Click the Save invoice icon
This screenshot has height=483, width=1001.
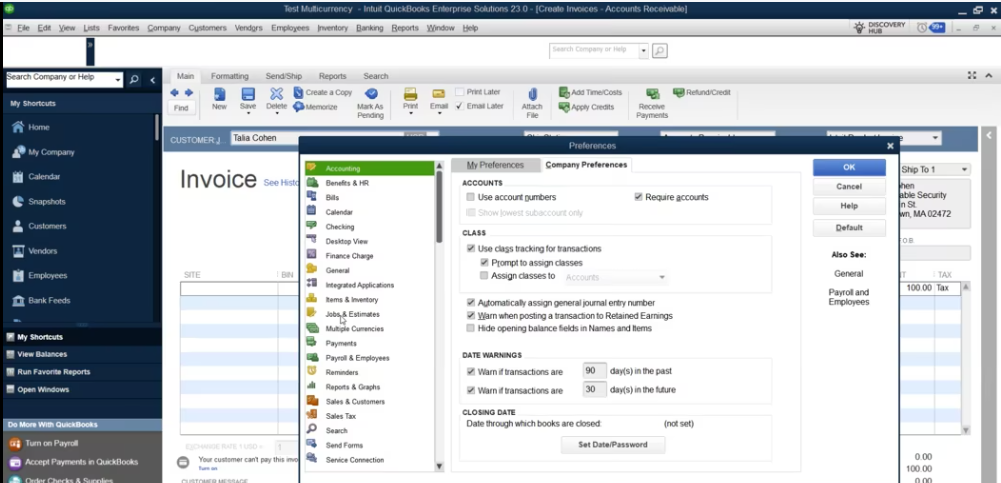pos(248,94)
